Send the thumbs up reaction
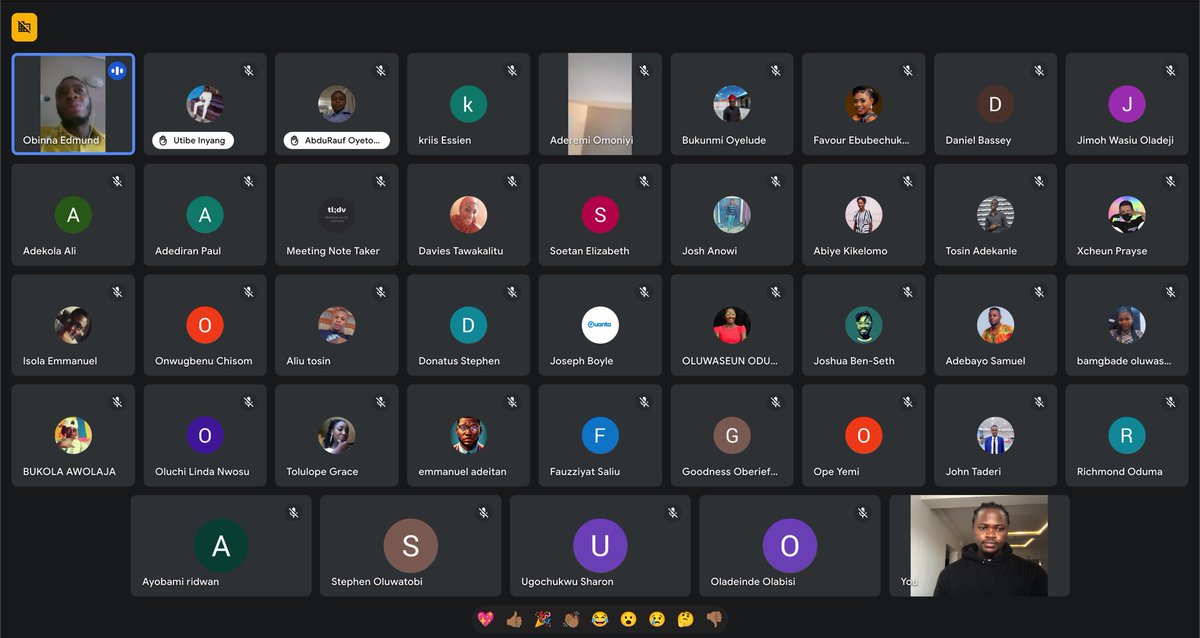The image size is (1200, 638). [514, 619]
